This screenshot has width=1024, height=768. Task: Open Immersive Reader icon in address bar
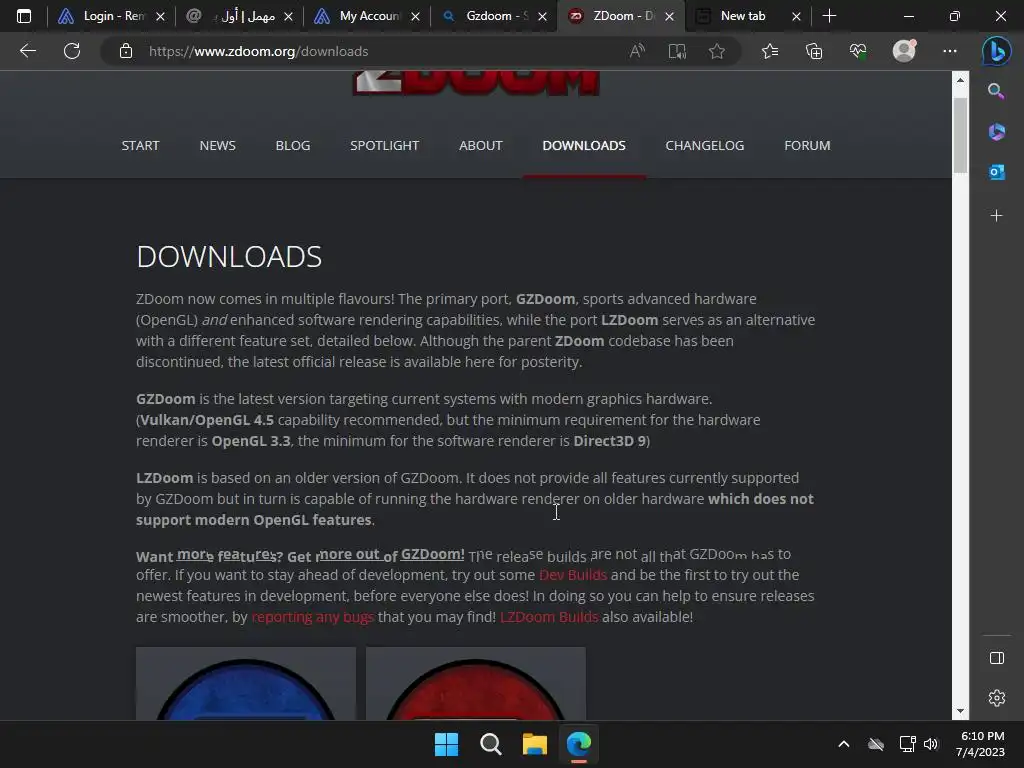coord(677,51)
